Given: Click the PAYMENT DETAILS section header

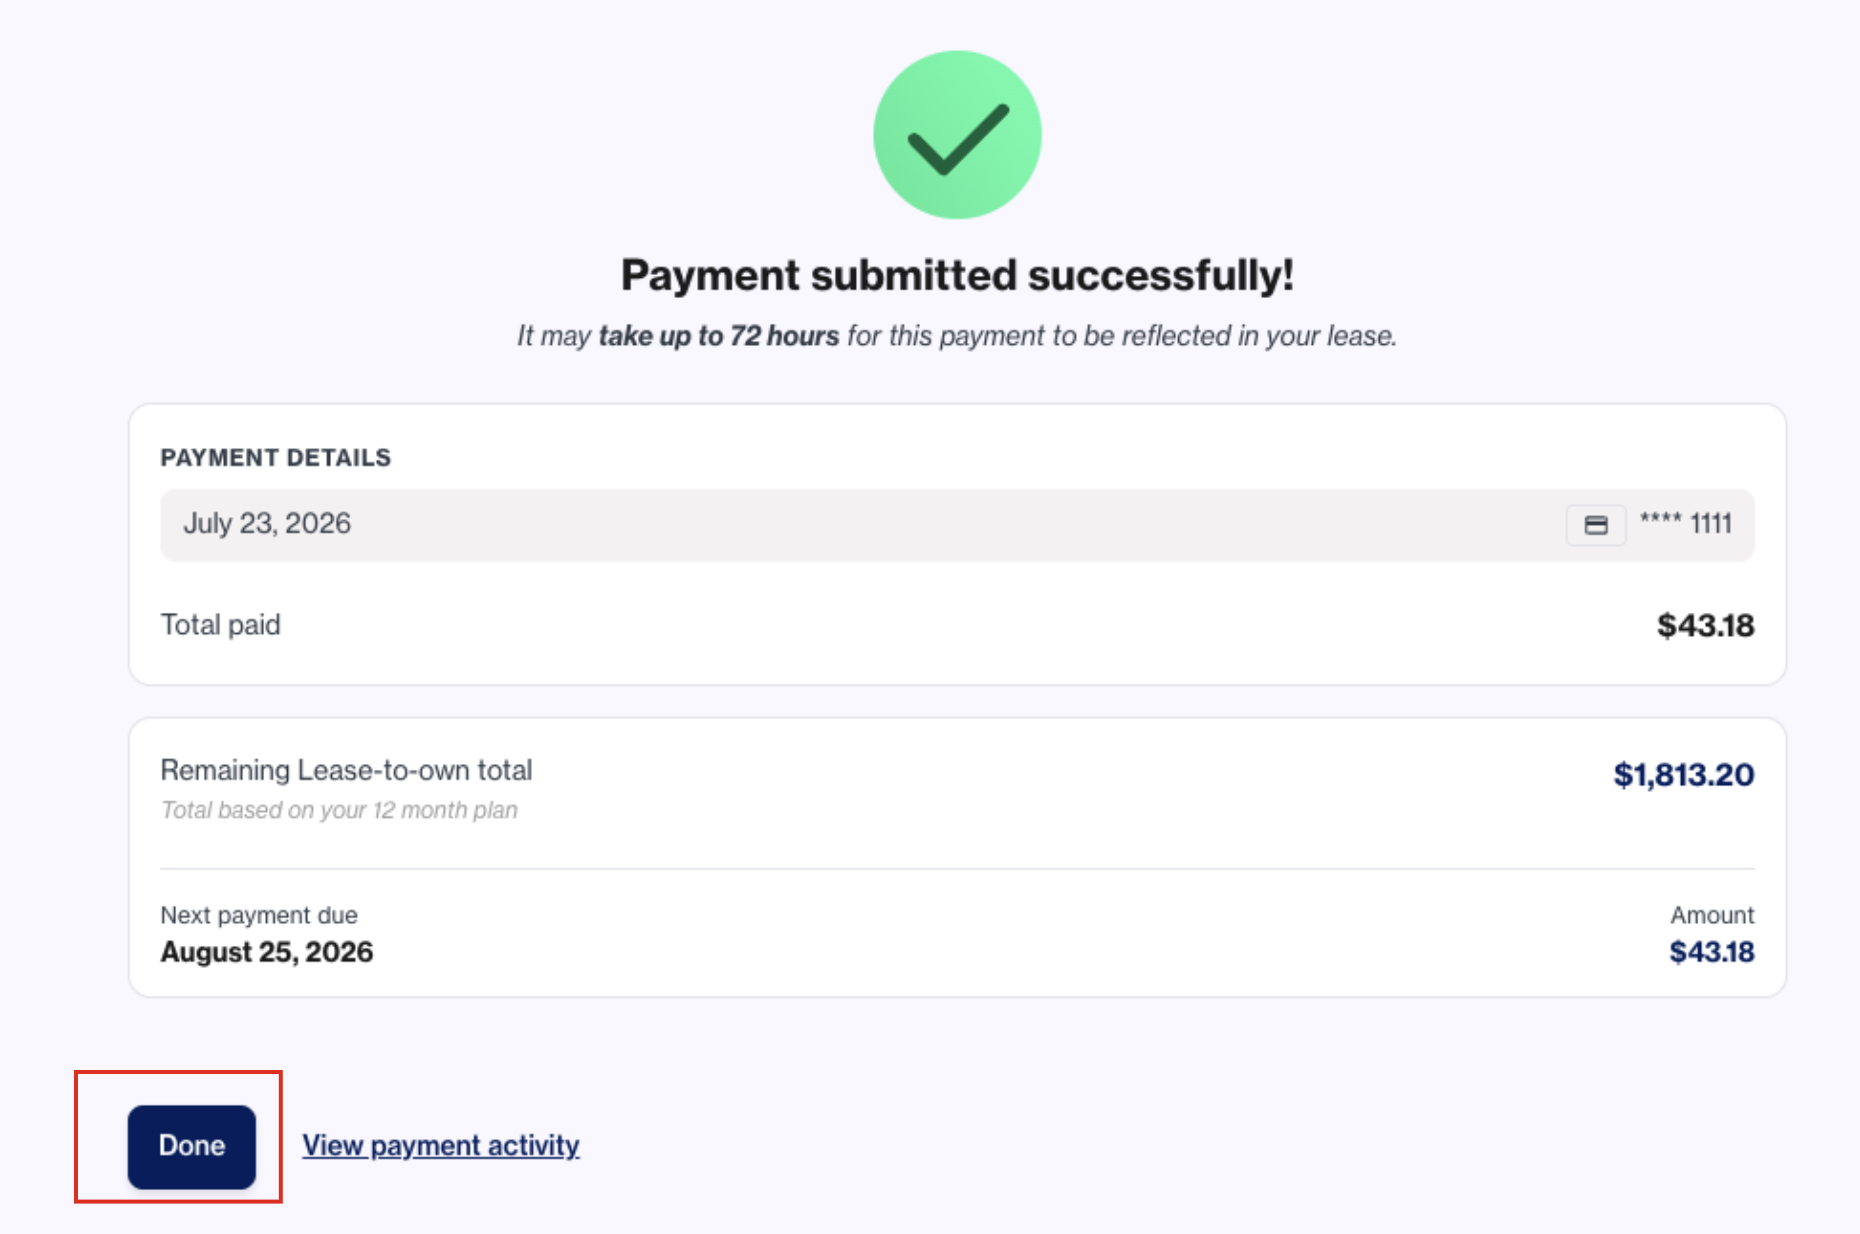Looking at the screenshot, I should 276,458.
